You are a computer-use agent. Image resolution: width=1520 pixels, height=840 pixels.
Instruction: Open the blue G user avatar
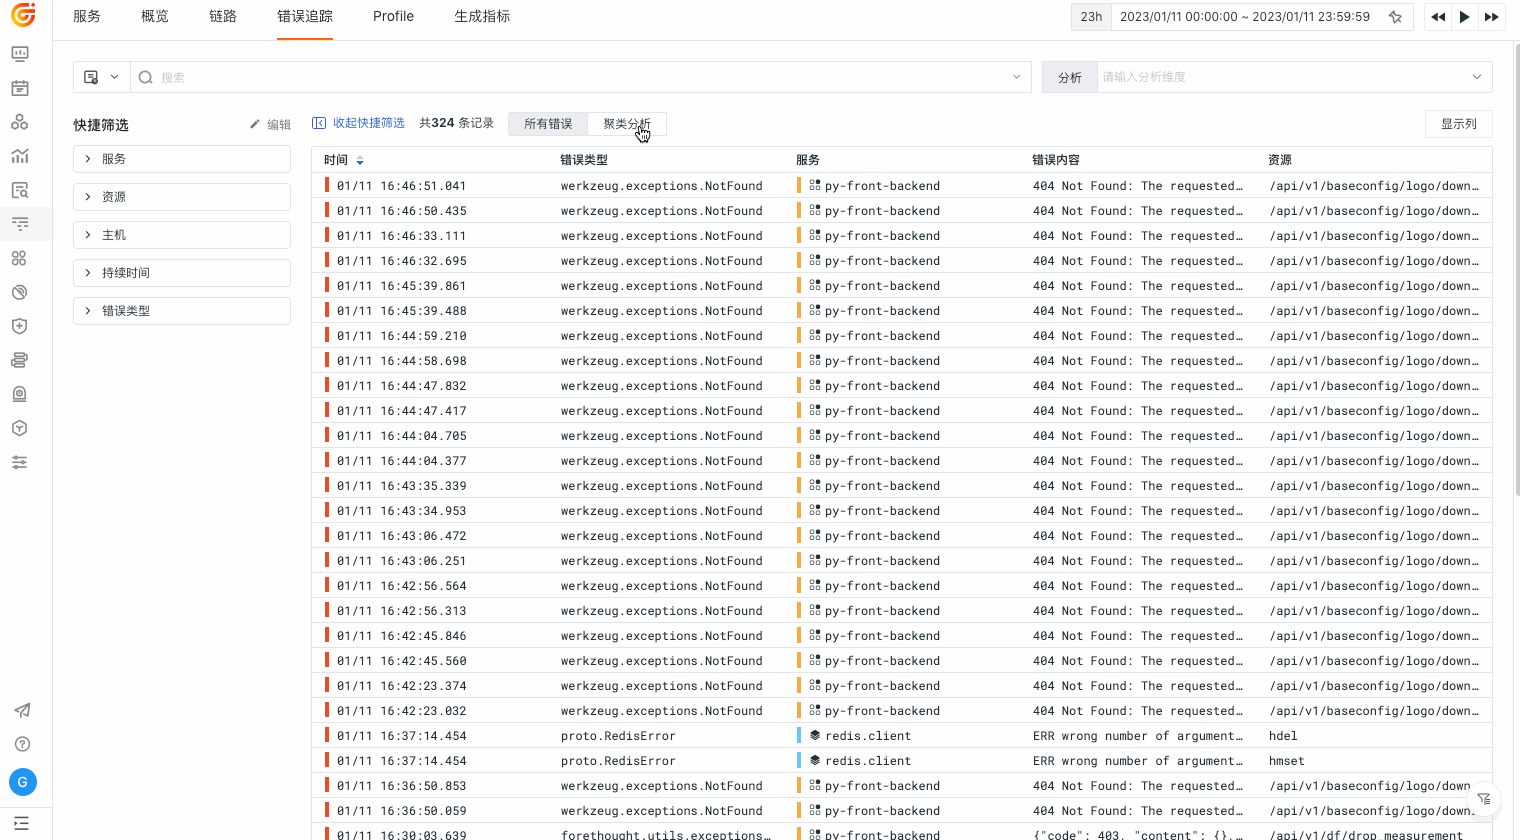point(23,782)
